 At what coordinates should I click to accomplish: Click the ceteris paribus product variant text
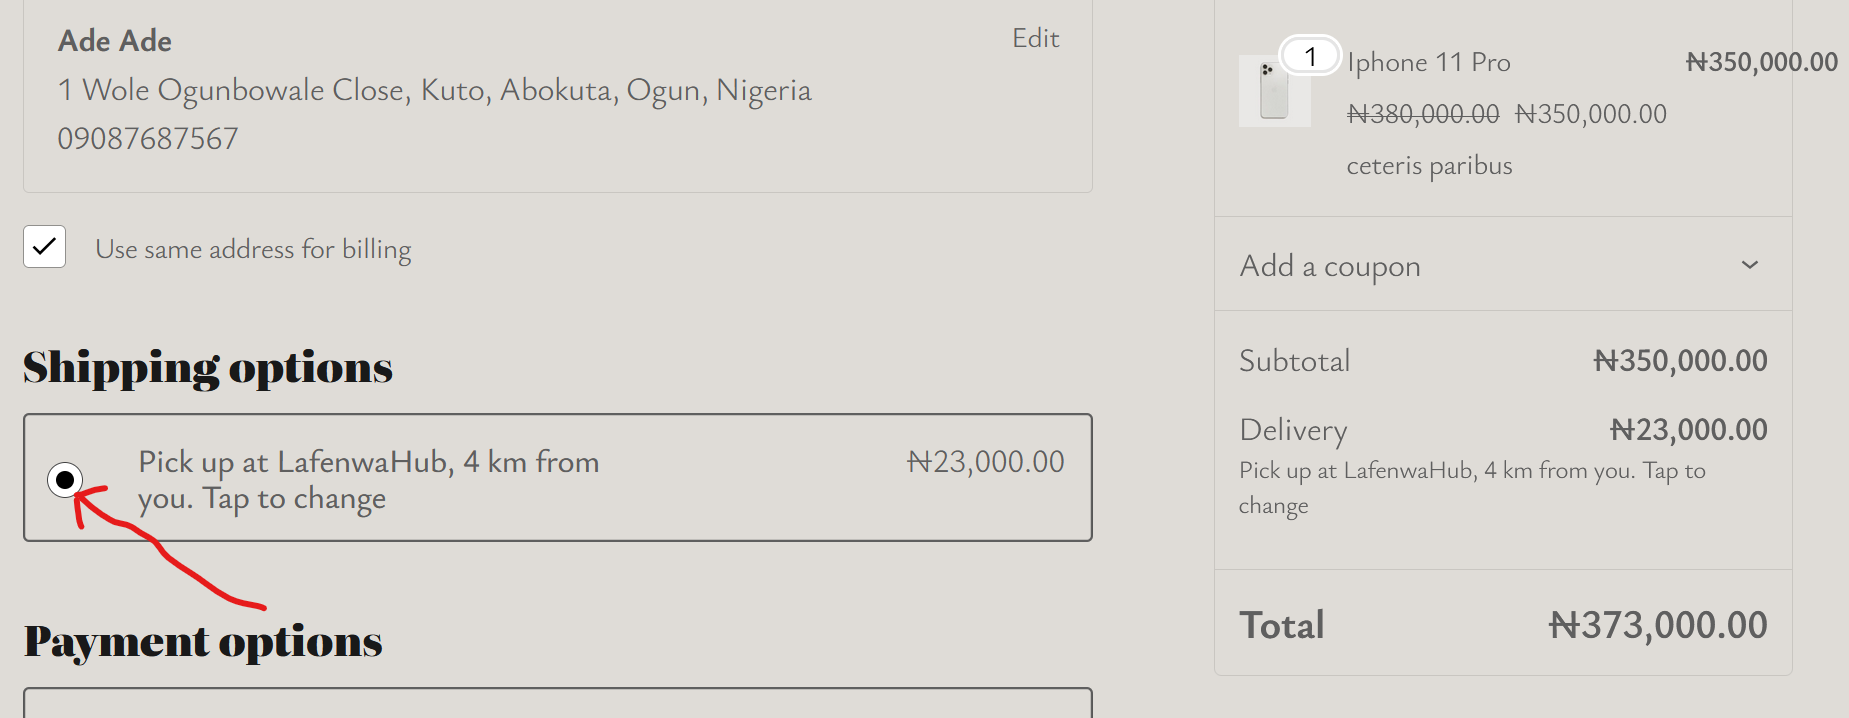click(1428, 165)
